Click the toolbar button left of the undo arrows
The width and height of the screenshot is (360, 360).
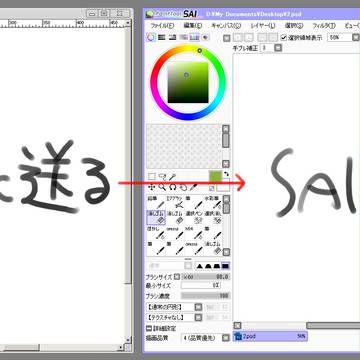[x=226, y=38]
